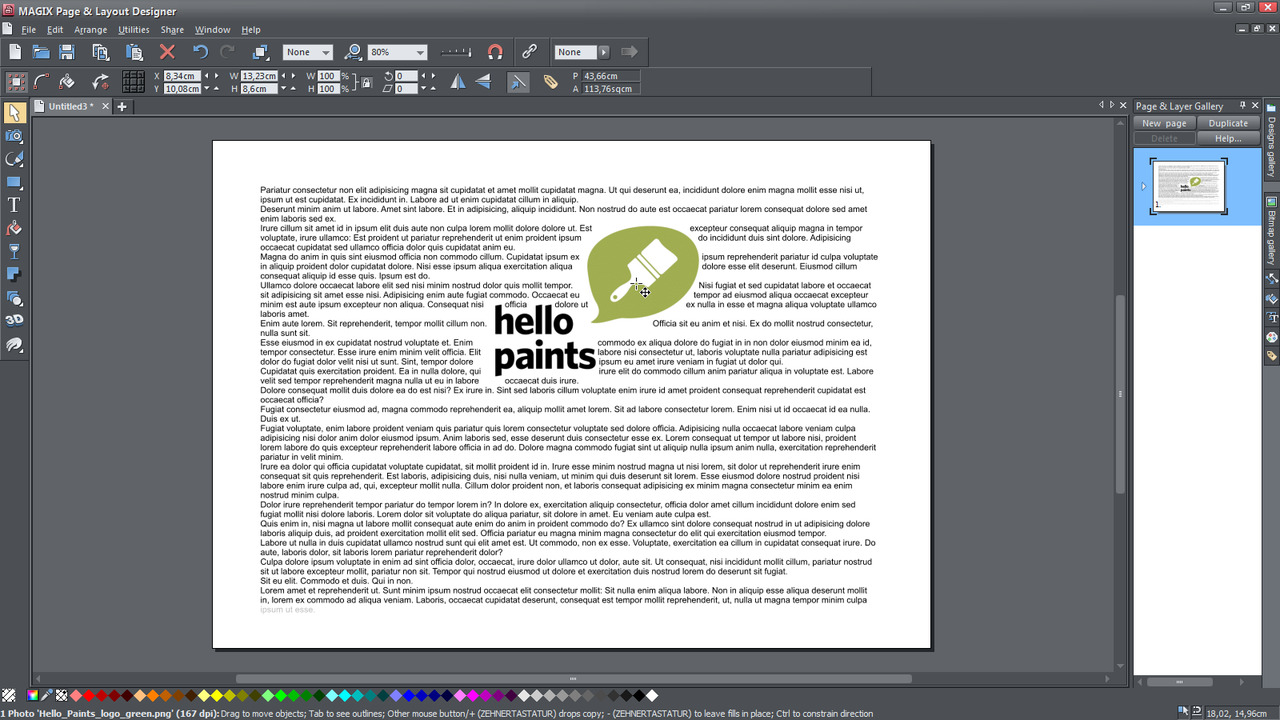Viewport: 1280px width, 720px height.
Task: Select the Fill bucket tool
Action: pyautogui.click(x=14, y=228)
